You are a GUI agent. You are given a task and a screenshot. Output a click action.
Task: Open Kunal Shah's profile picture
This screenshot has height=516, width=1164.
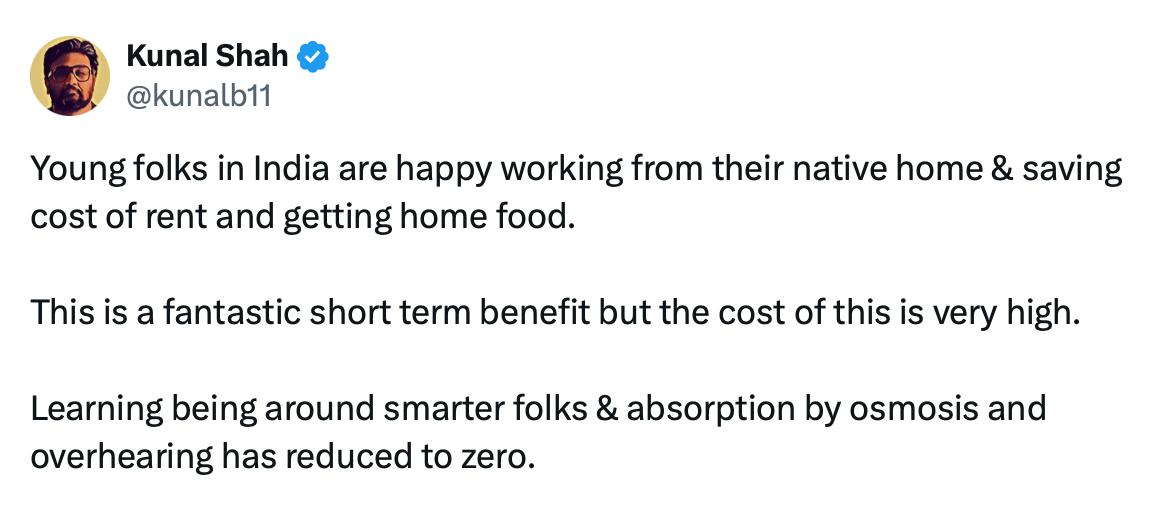click(69, 76)
